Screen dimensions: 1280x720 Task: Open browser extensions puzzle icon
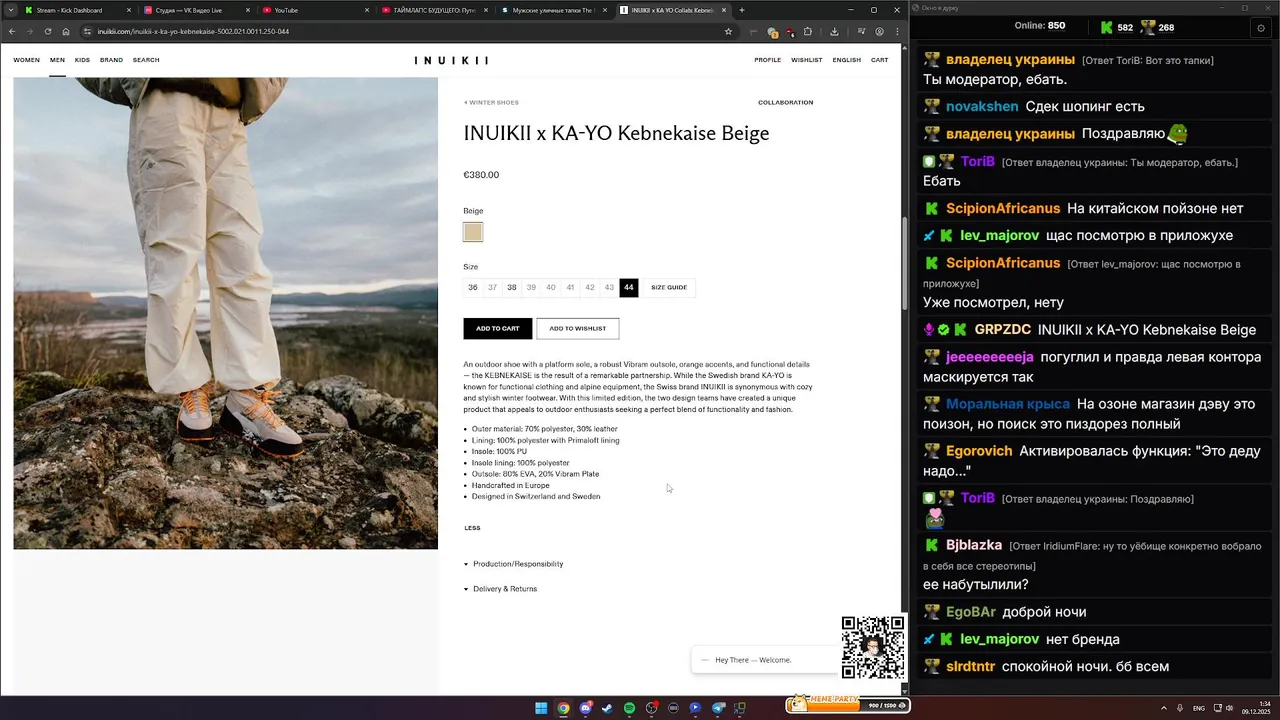pos(808,31)
